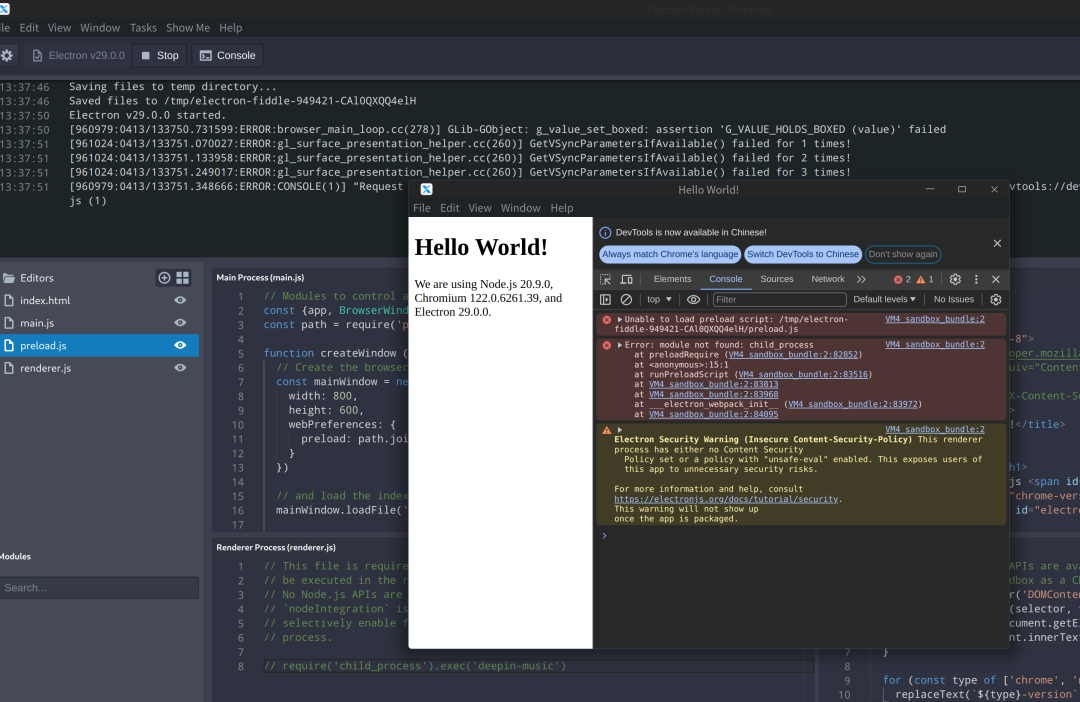Click the editors grid layout icon
This screenshot has height=702, width=1080.
tap(183, 278)
